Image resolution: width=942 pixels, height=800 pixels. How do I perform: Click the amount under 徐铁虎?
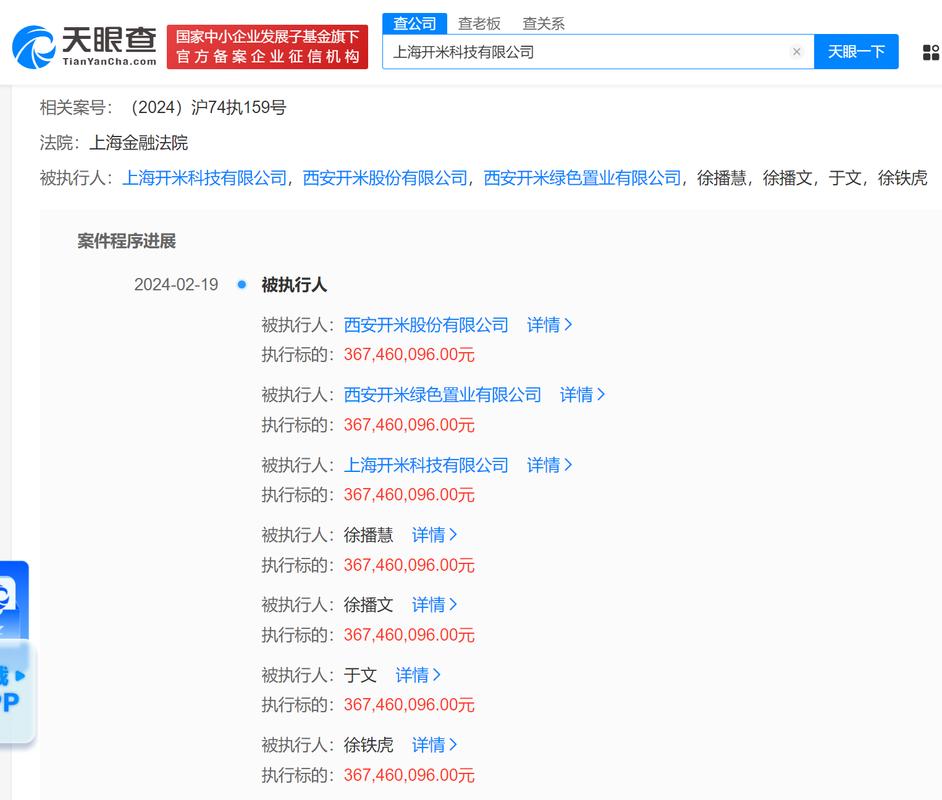click(409, 775)
